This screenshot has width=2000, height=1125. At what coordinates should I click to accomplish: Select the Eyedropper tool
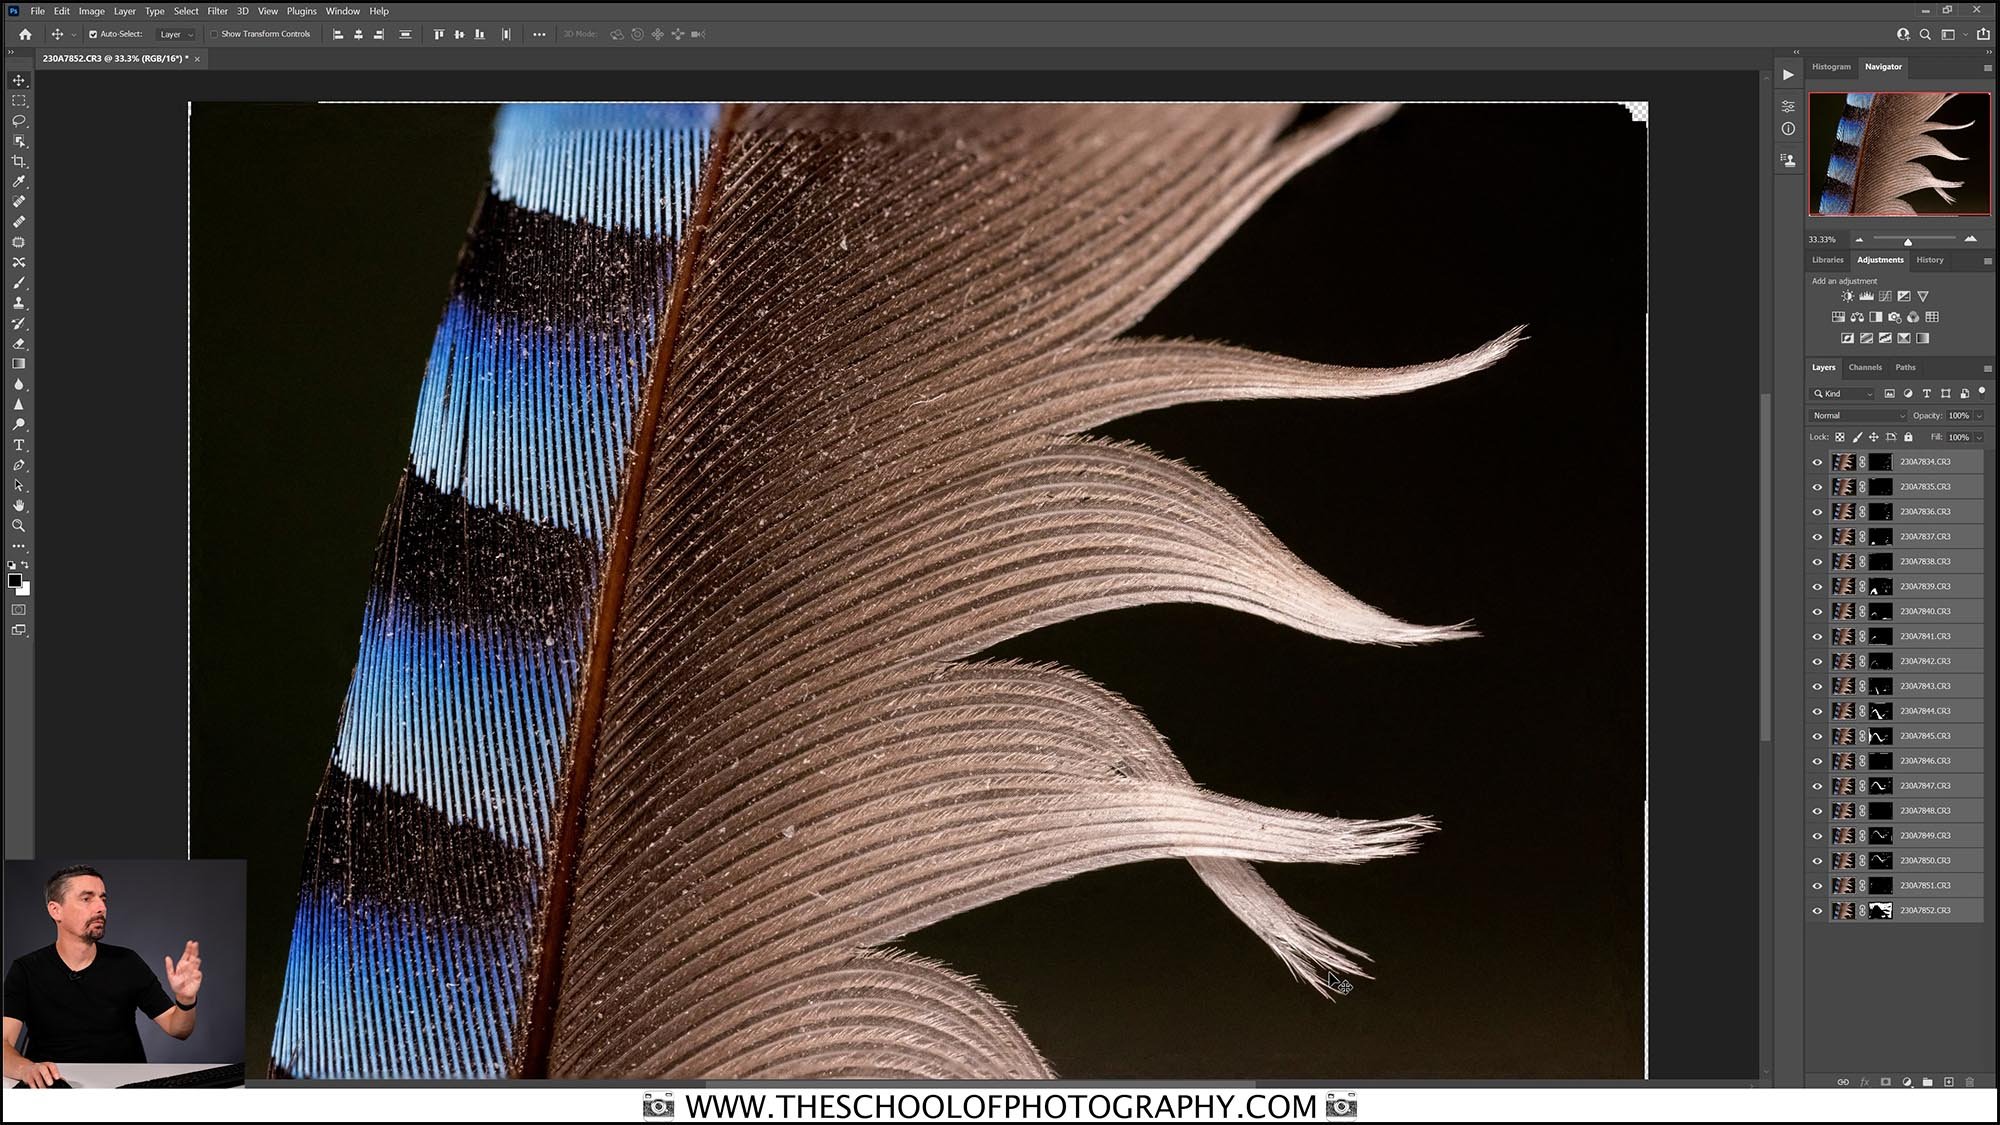pyautogui.click(x=18, y=181)
